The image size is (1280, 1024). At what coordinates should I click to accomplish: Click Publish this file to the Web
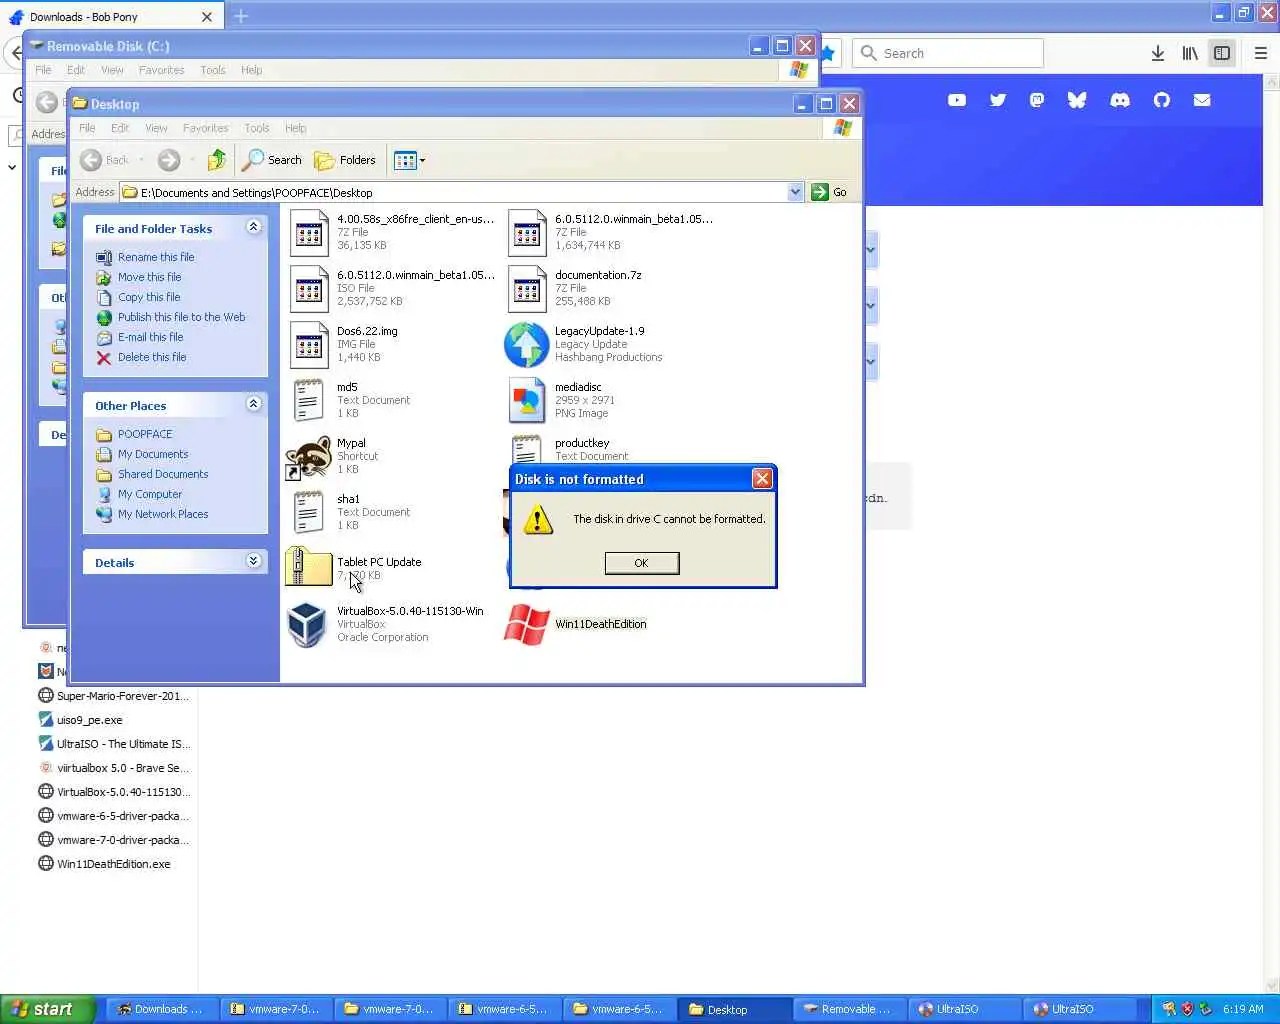181,317
